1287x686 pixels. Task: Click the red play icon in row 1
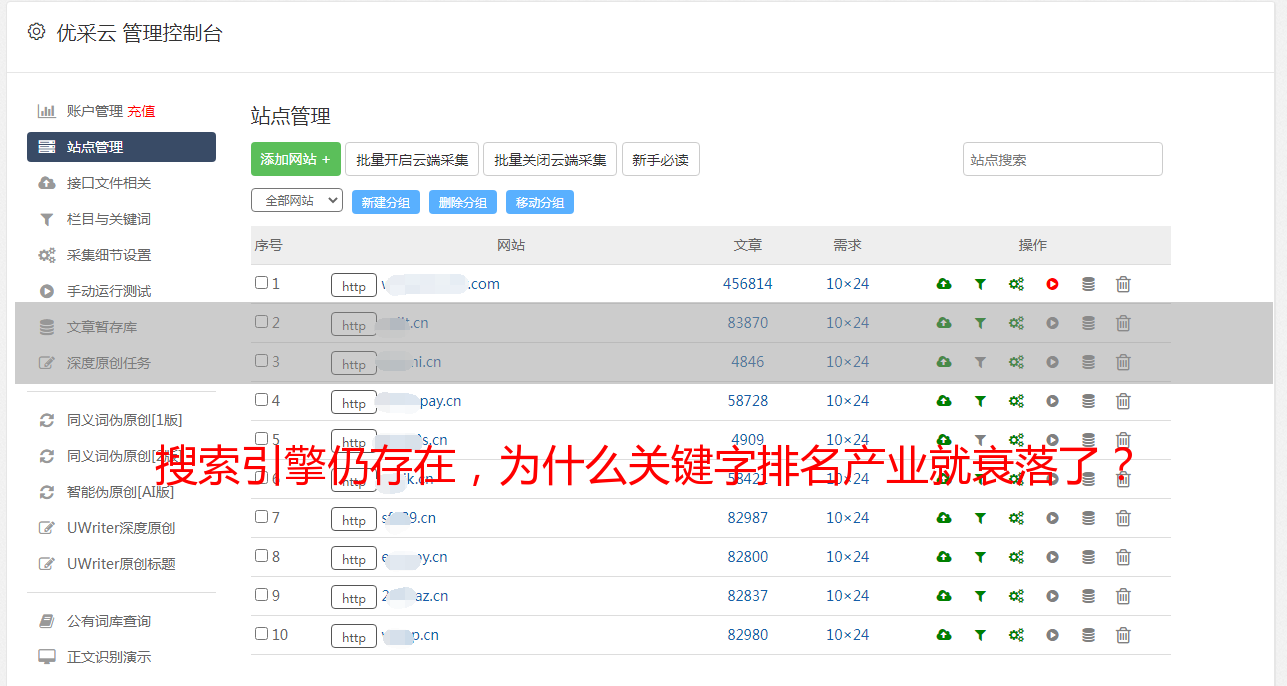point(1052,284)
